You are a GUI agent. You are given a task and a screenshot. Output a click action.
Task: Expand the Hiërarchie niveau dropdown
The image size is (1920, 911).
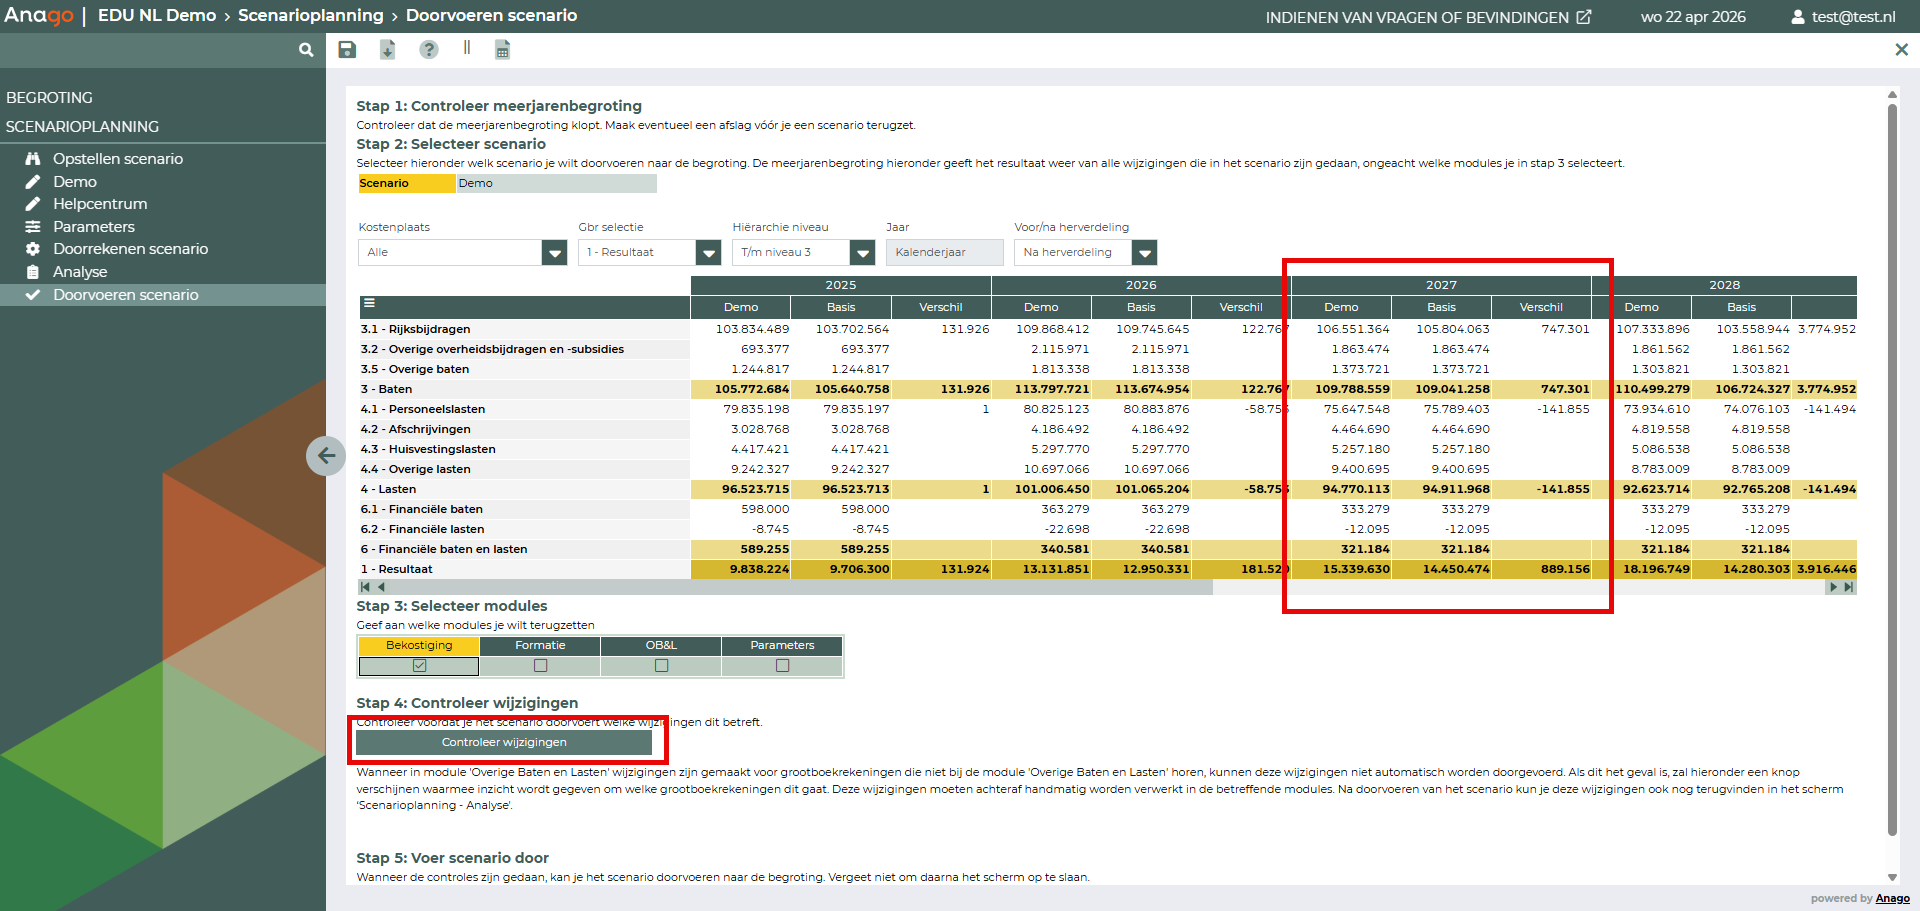[x=862, y=253]
